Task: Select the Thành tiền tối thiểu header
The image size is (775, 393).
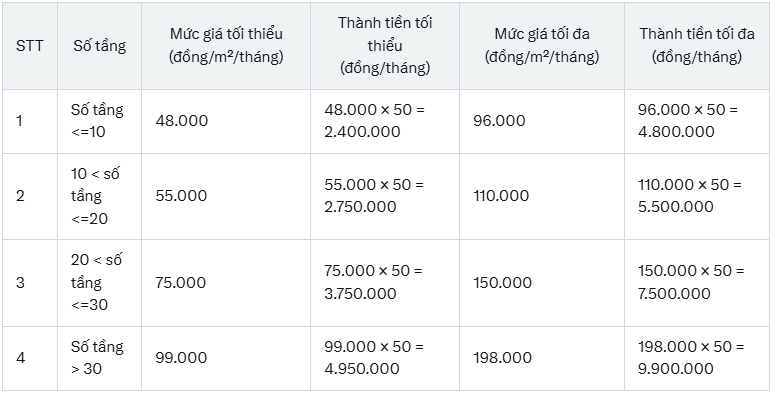Action: [x=385, y=46]
